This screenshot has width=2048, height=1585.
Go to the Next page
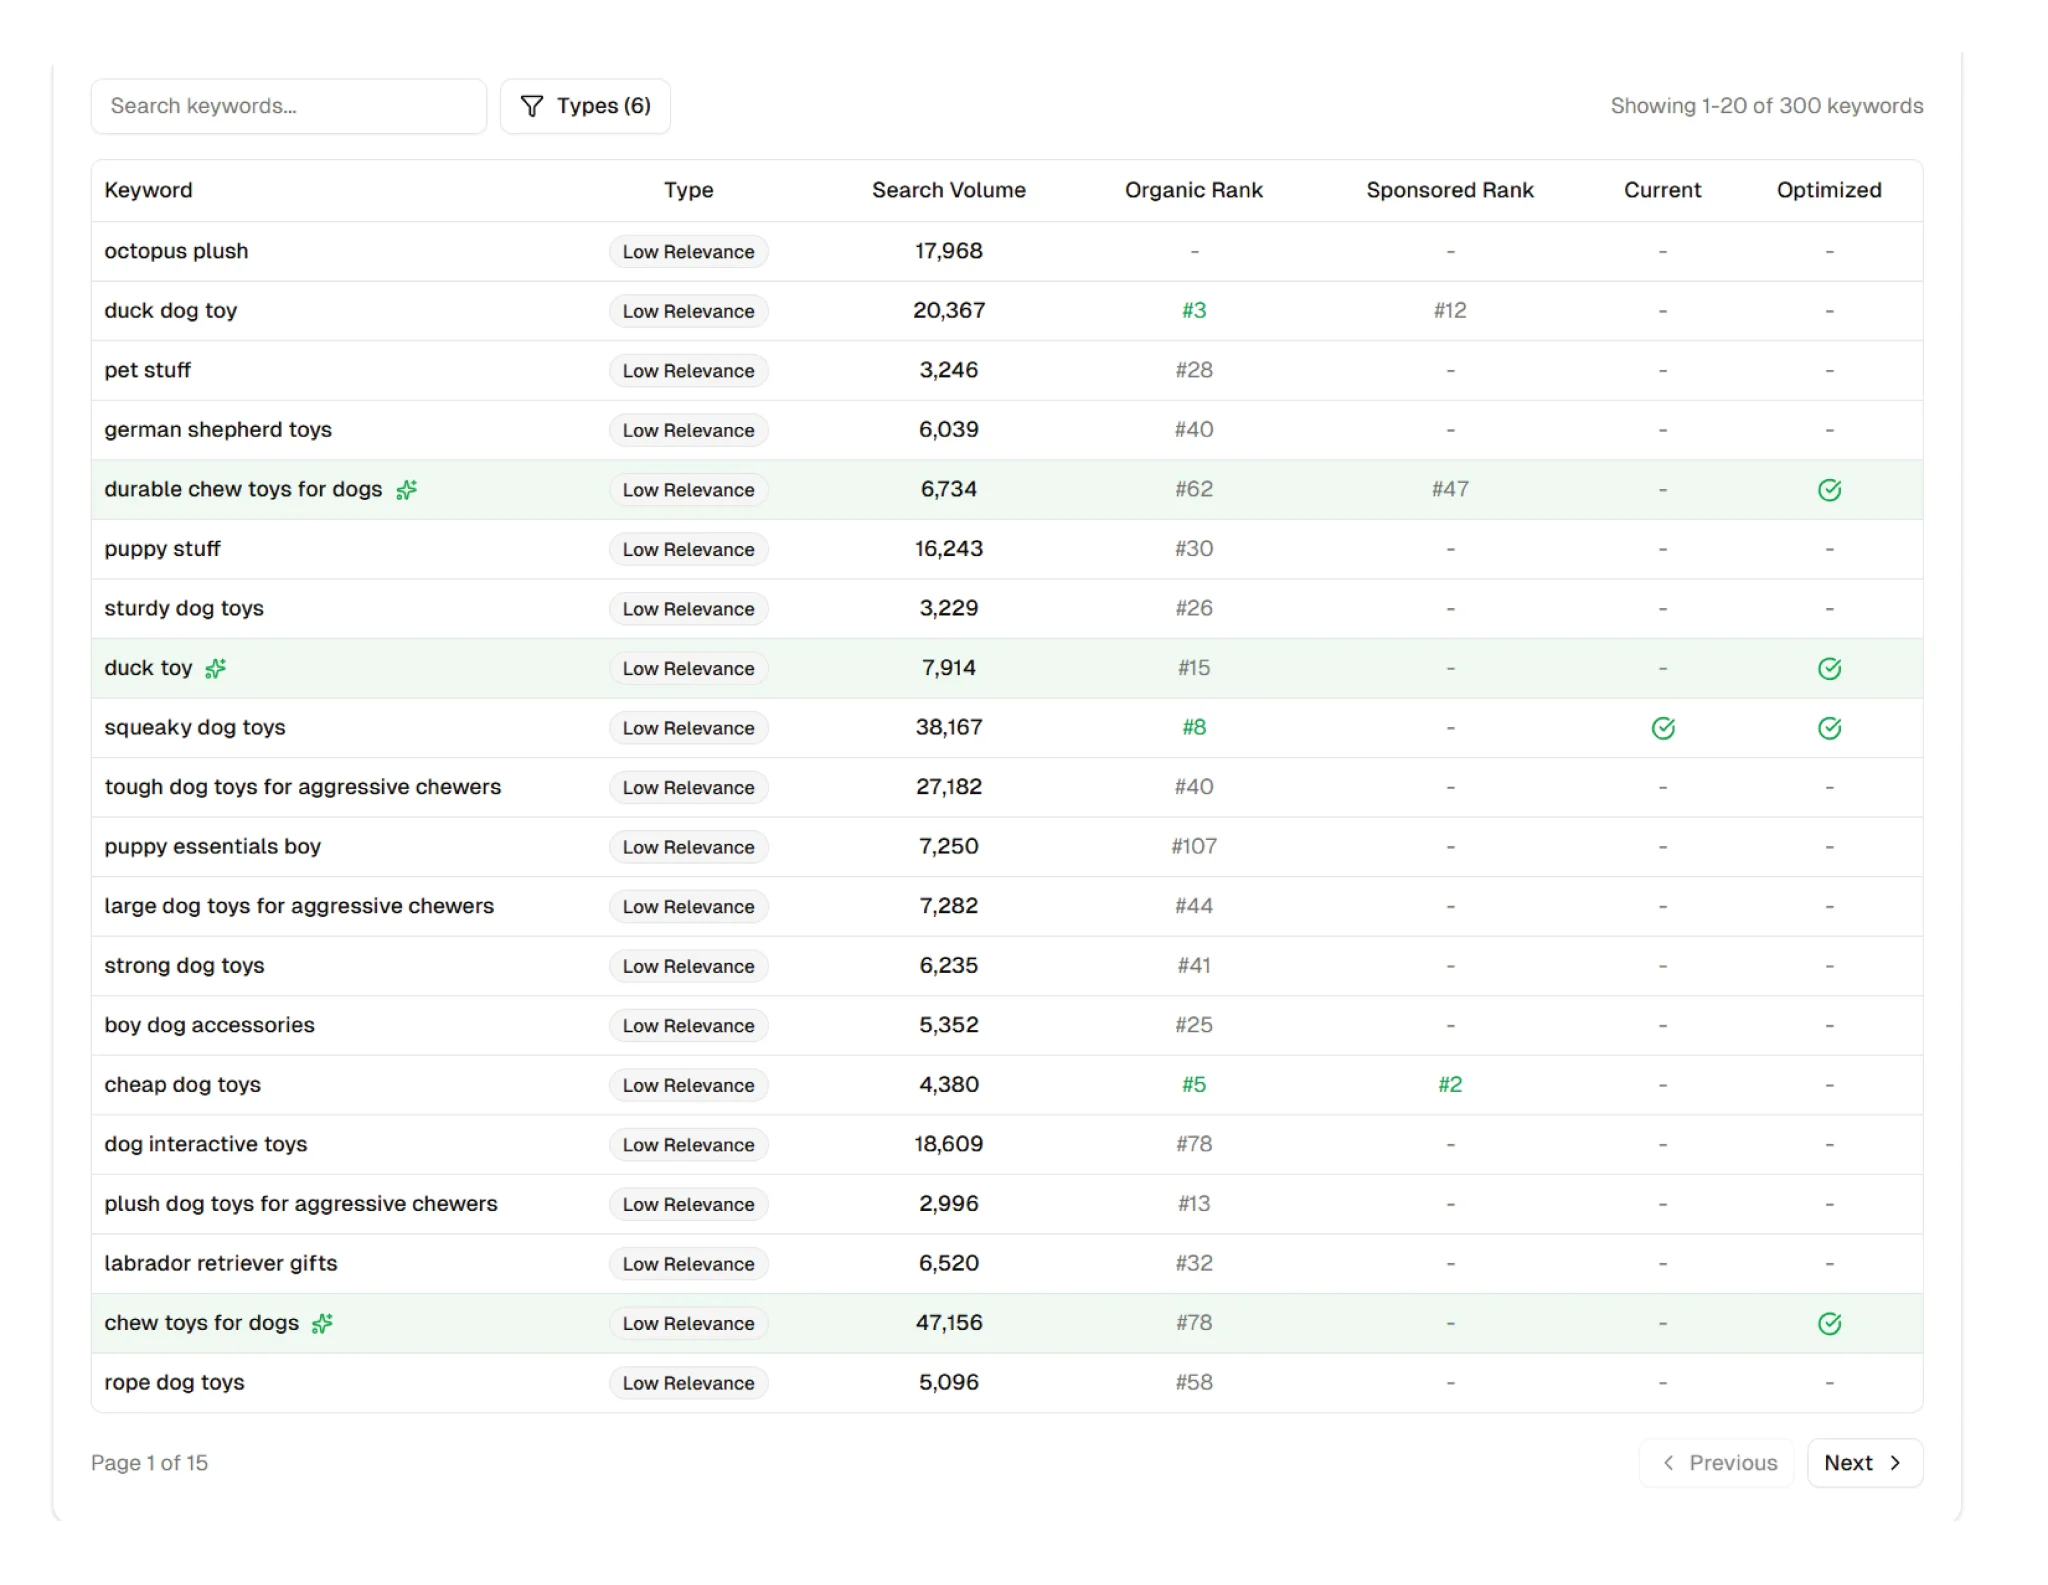click(x=1864, y=1463)
